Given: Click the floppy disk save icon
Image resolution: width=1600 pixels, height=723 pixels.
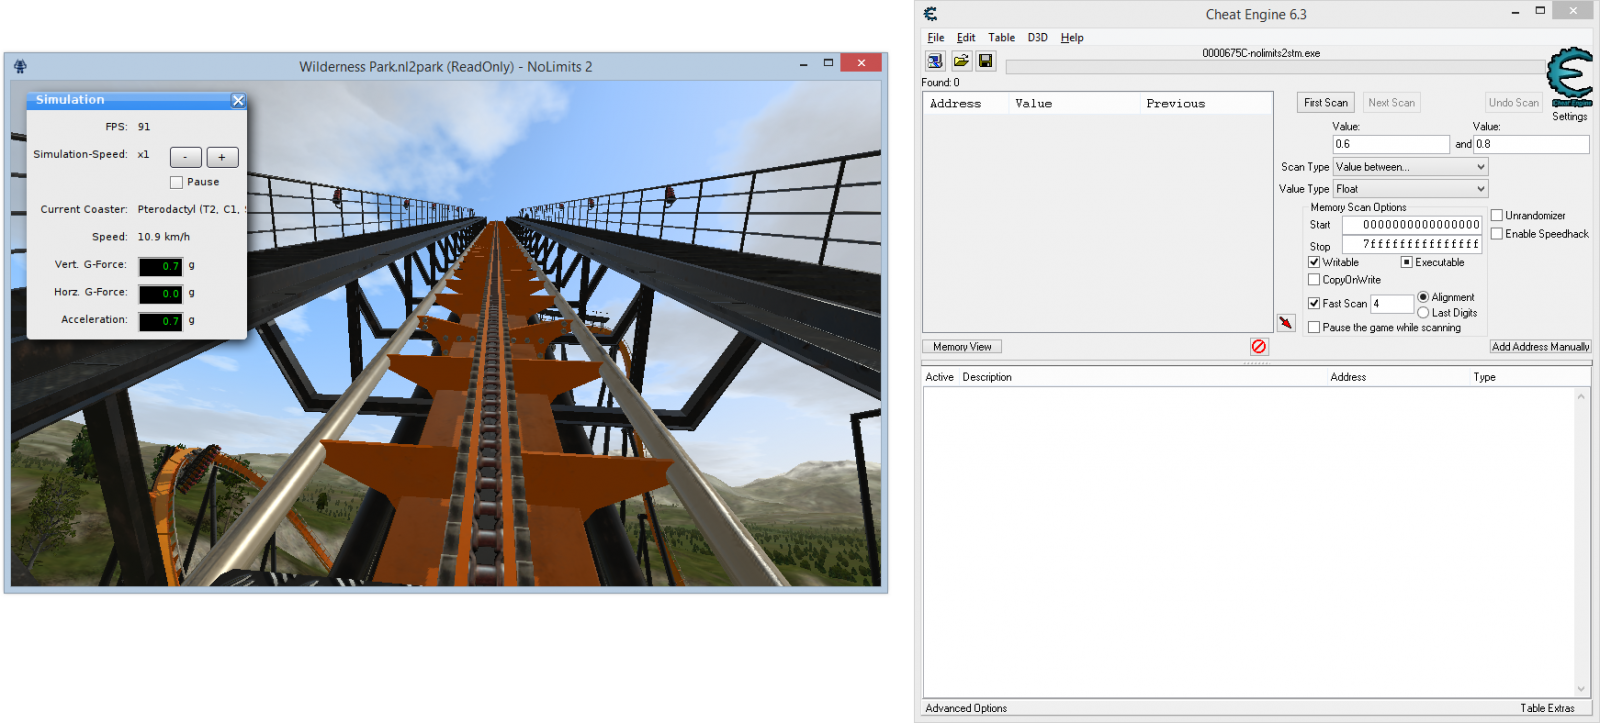Looking at the screenshot, I should [x=986, y=61].
